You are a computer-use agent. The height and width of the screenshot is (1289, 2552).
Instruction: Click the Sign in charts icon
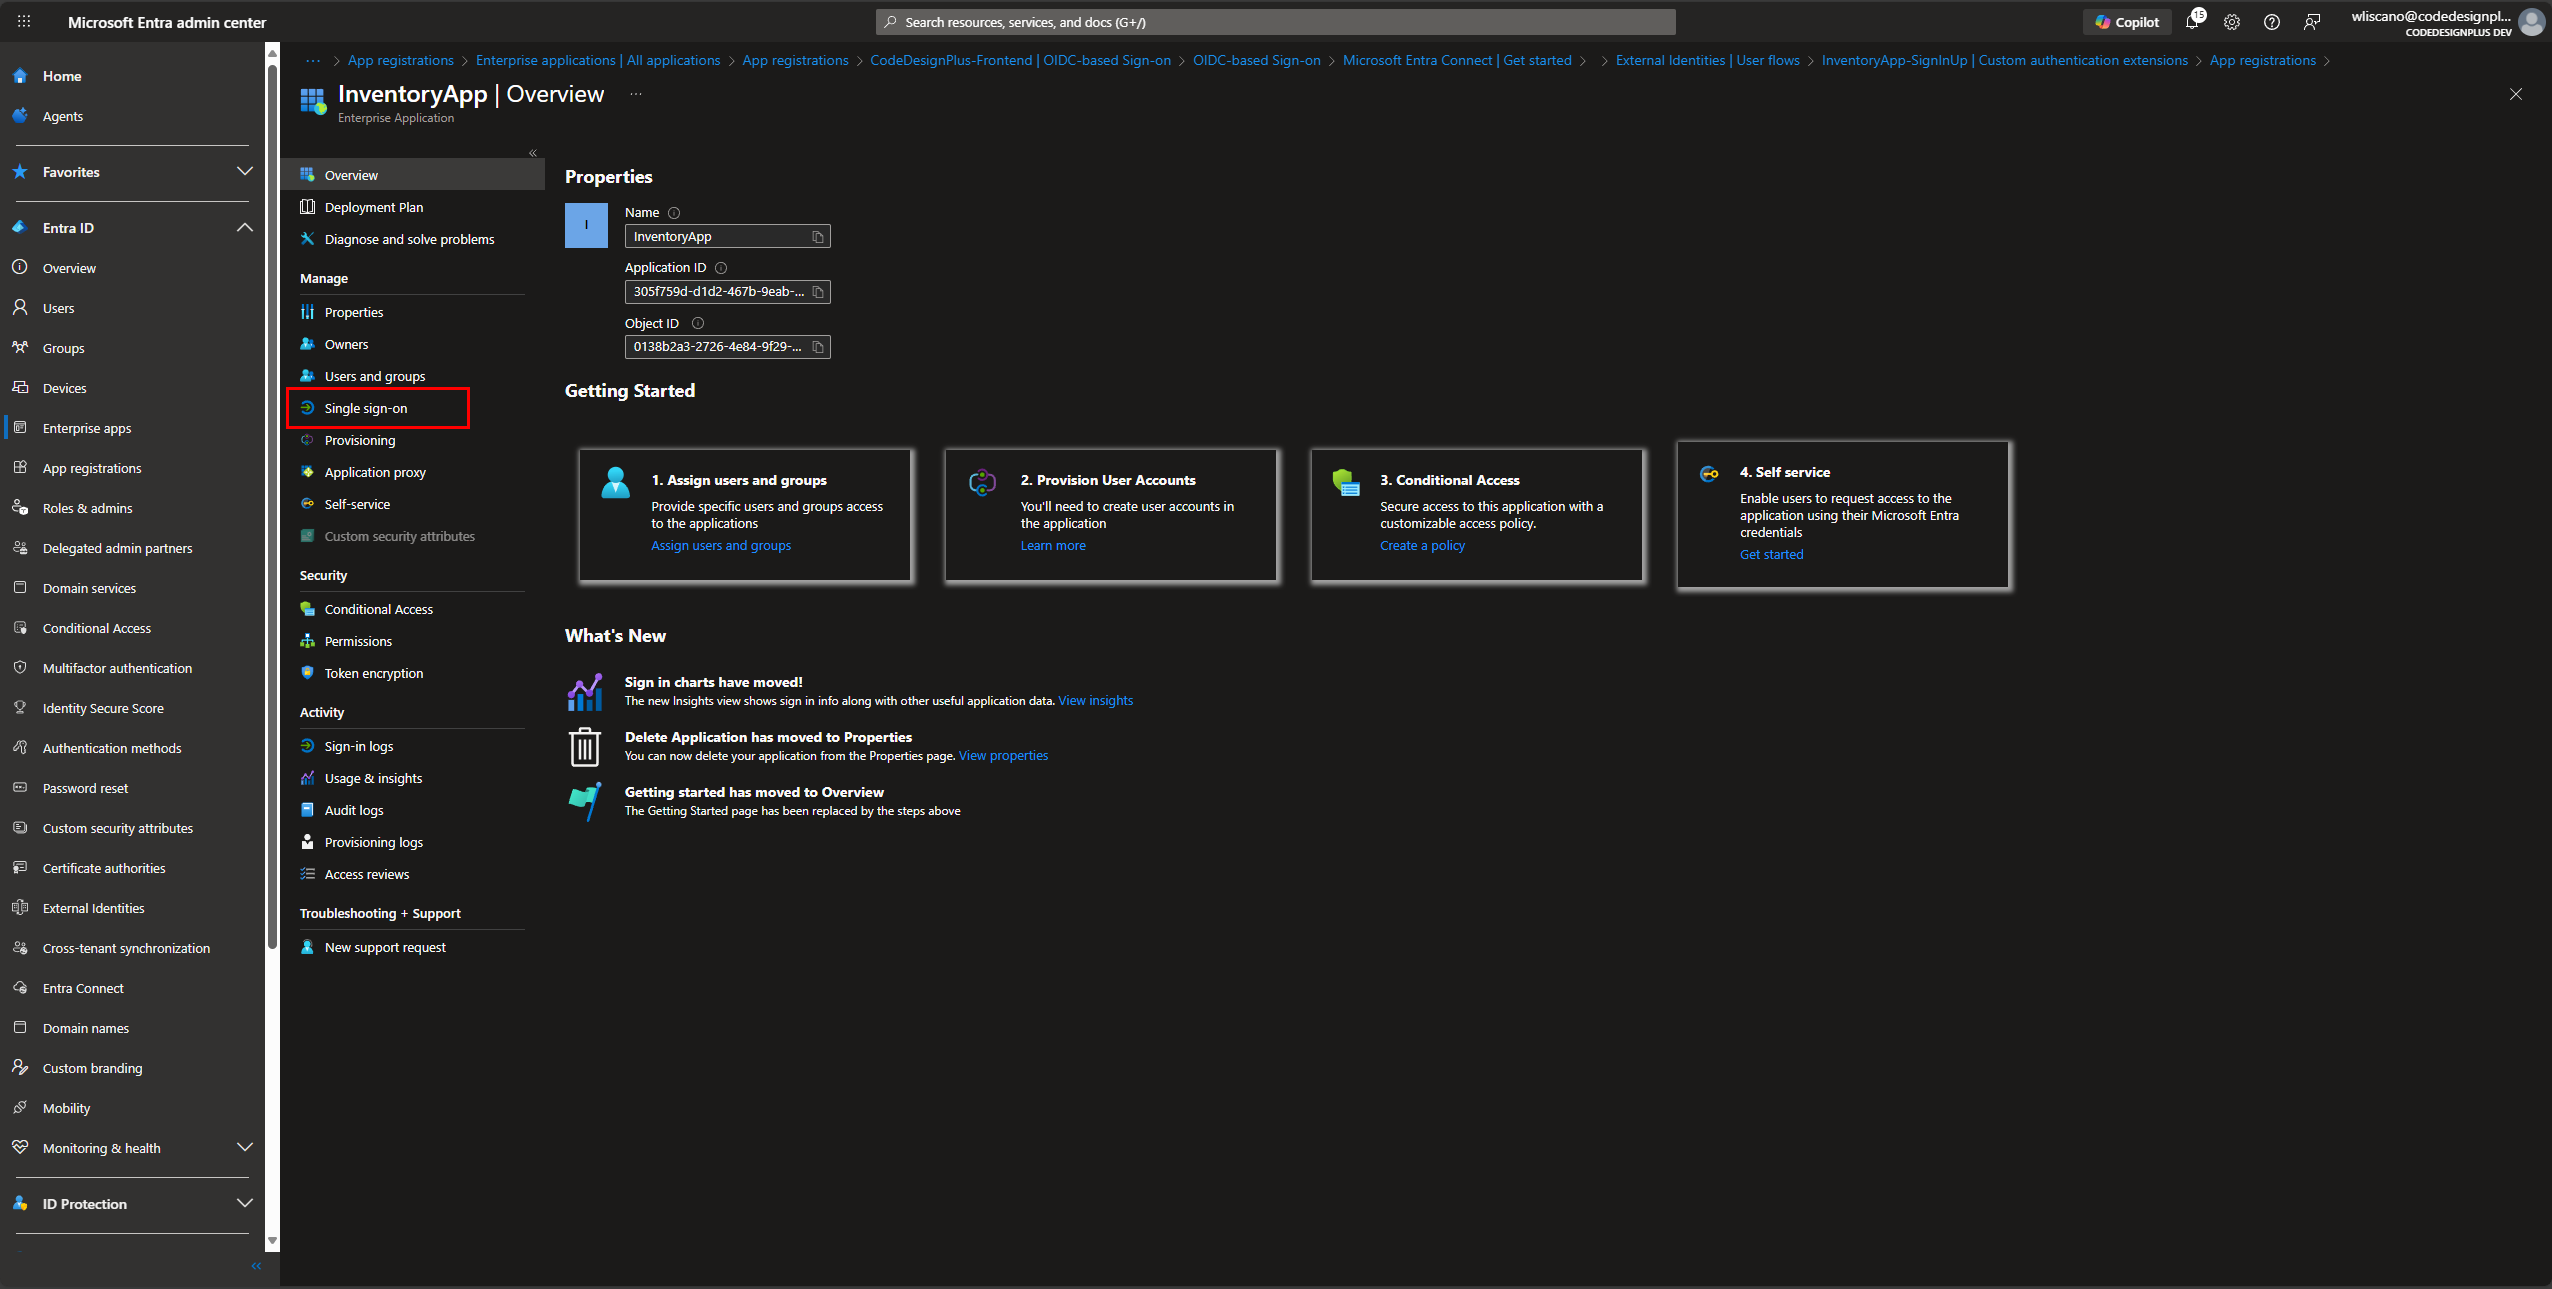tap(585, 692)
